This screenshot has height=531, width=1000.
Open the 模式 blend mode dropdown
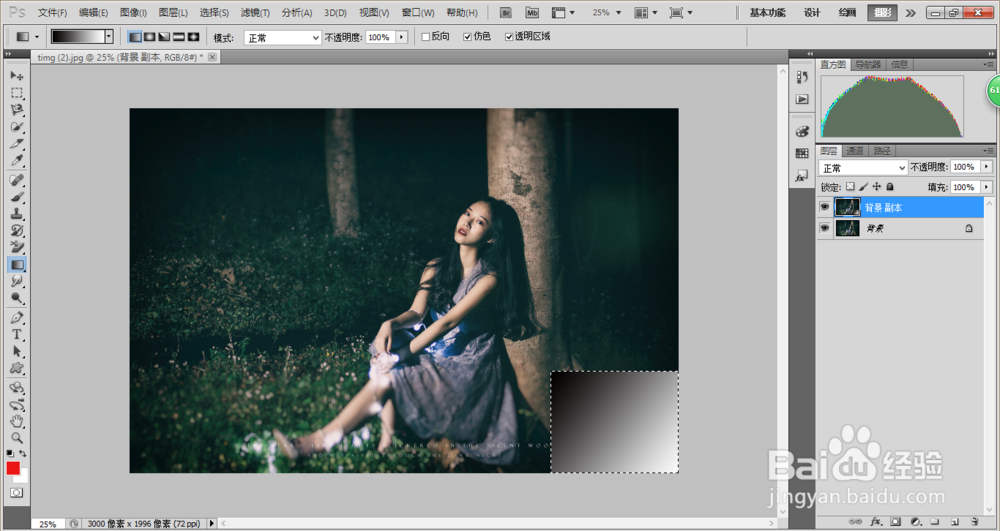pyautogui.click(x=282, y=38)
